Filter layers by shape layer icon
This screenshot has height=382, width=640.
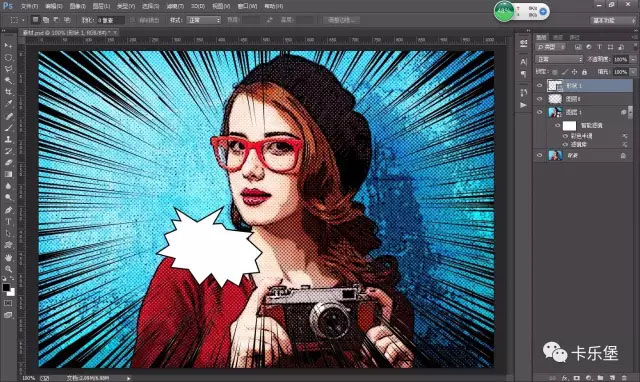tap(610, 47)
